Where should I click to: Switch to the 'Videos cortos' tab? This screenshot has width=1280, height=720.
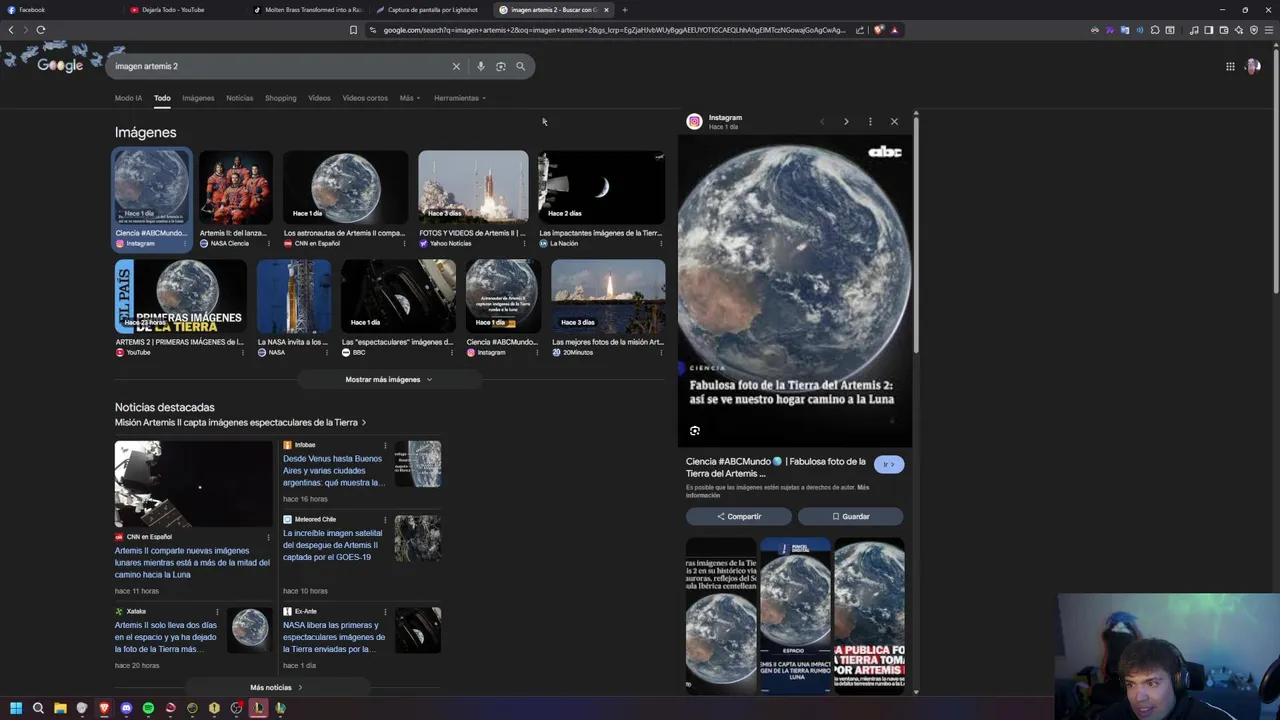pos(365,98)
